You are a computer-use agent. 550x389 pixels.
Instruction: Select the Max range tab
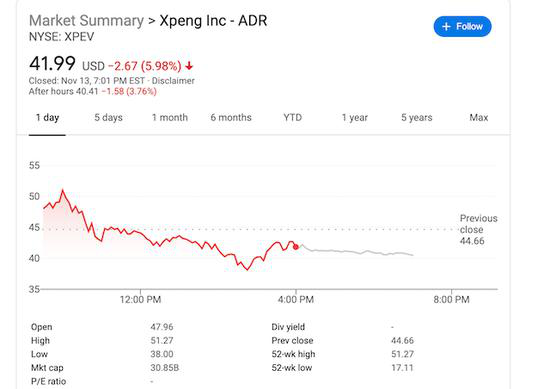pos(479,118)
